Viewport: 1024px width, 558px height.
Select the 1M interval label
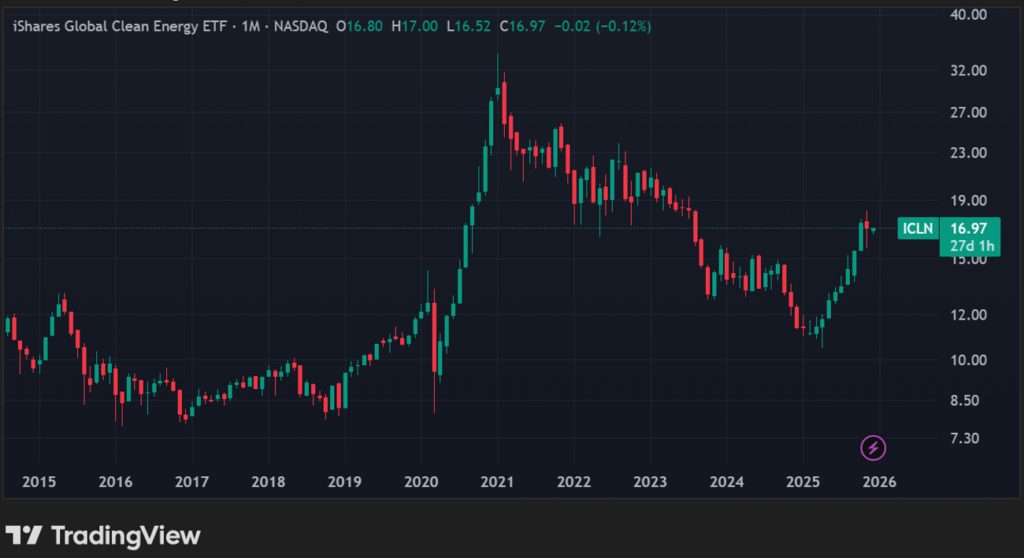250,26
